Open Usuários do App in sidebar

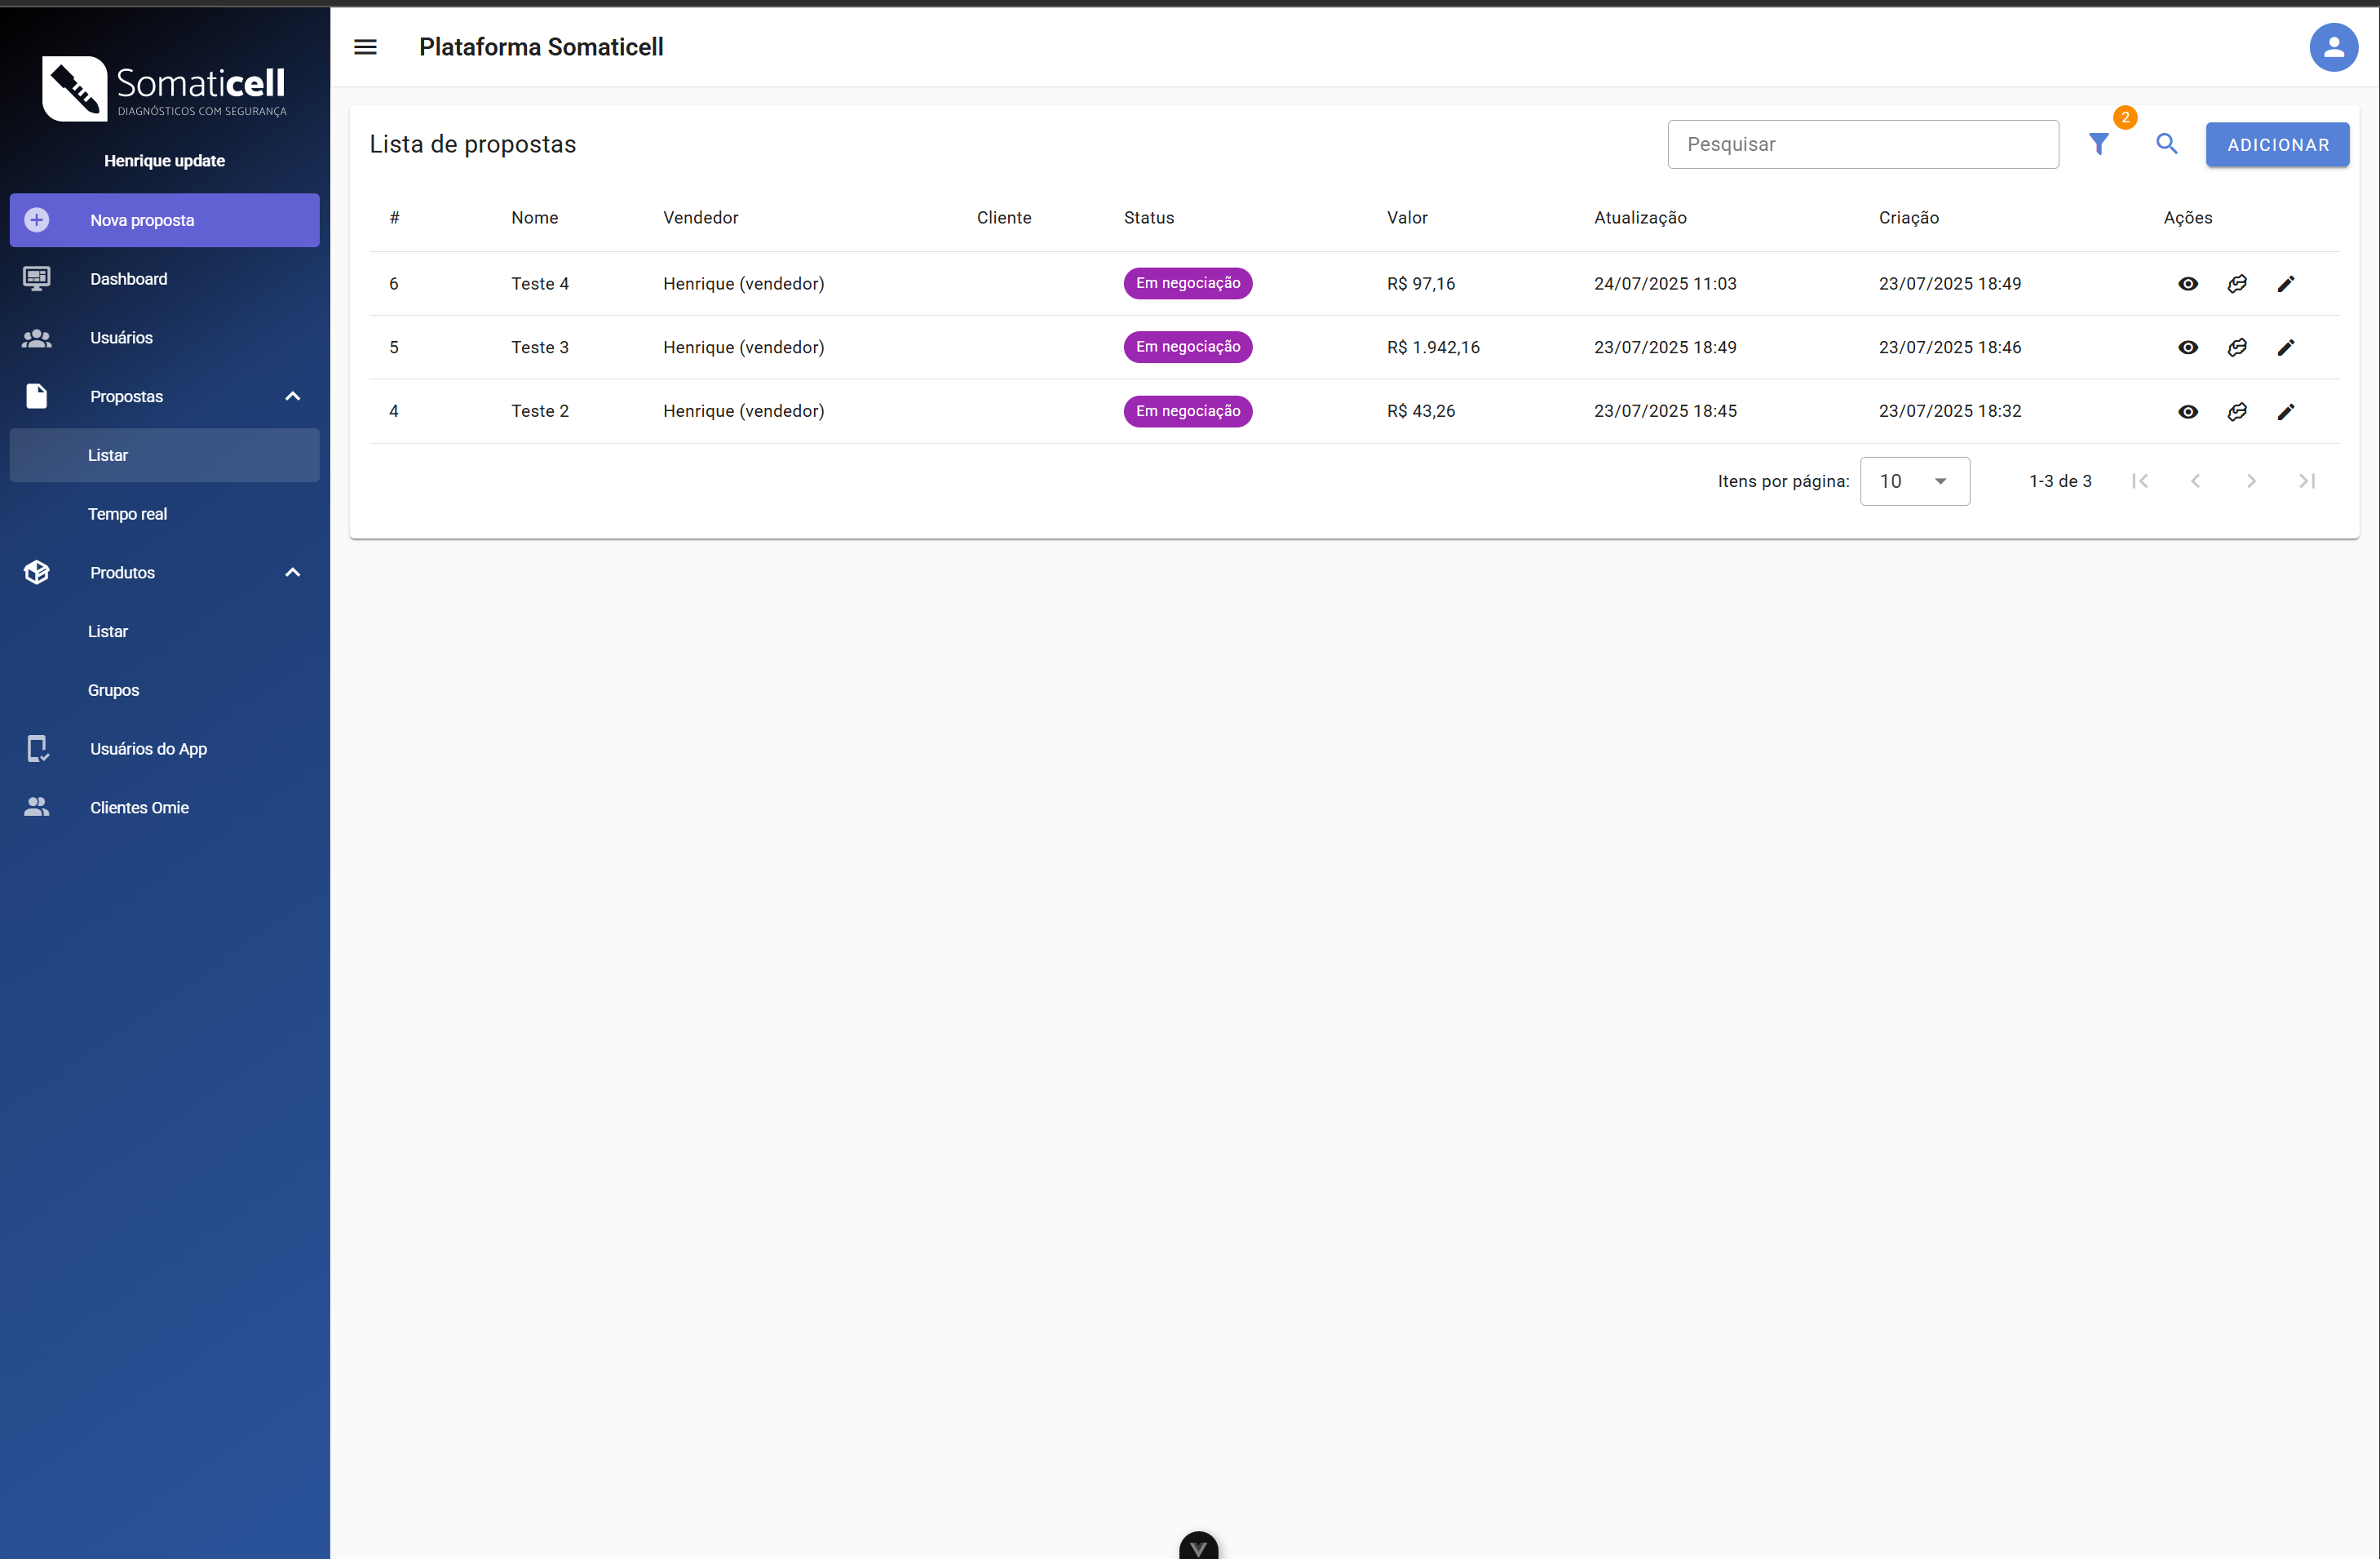164,749
